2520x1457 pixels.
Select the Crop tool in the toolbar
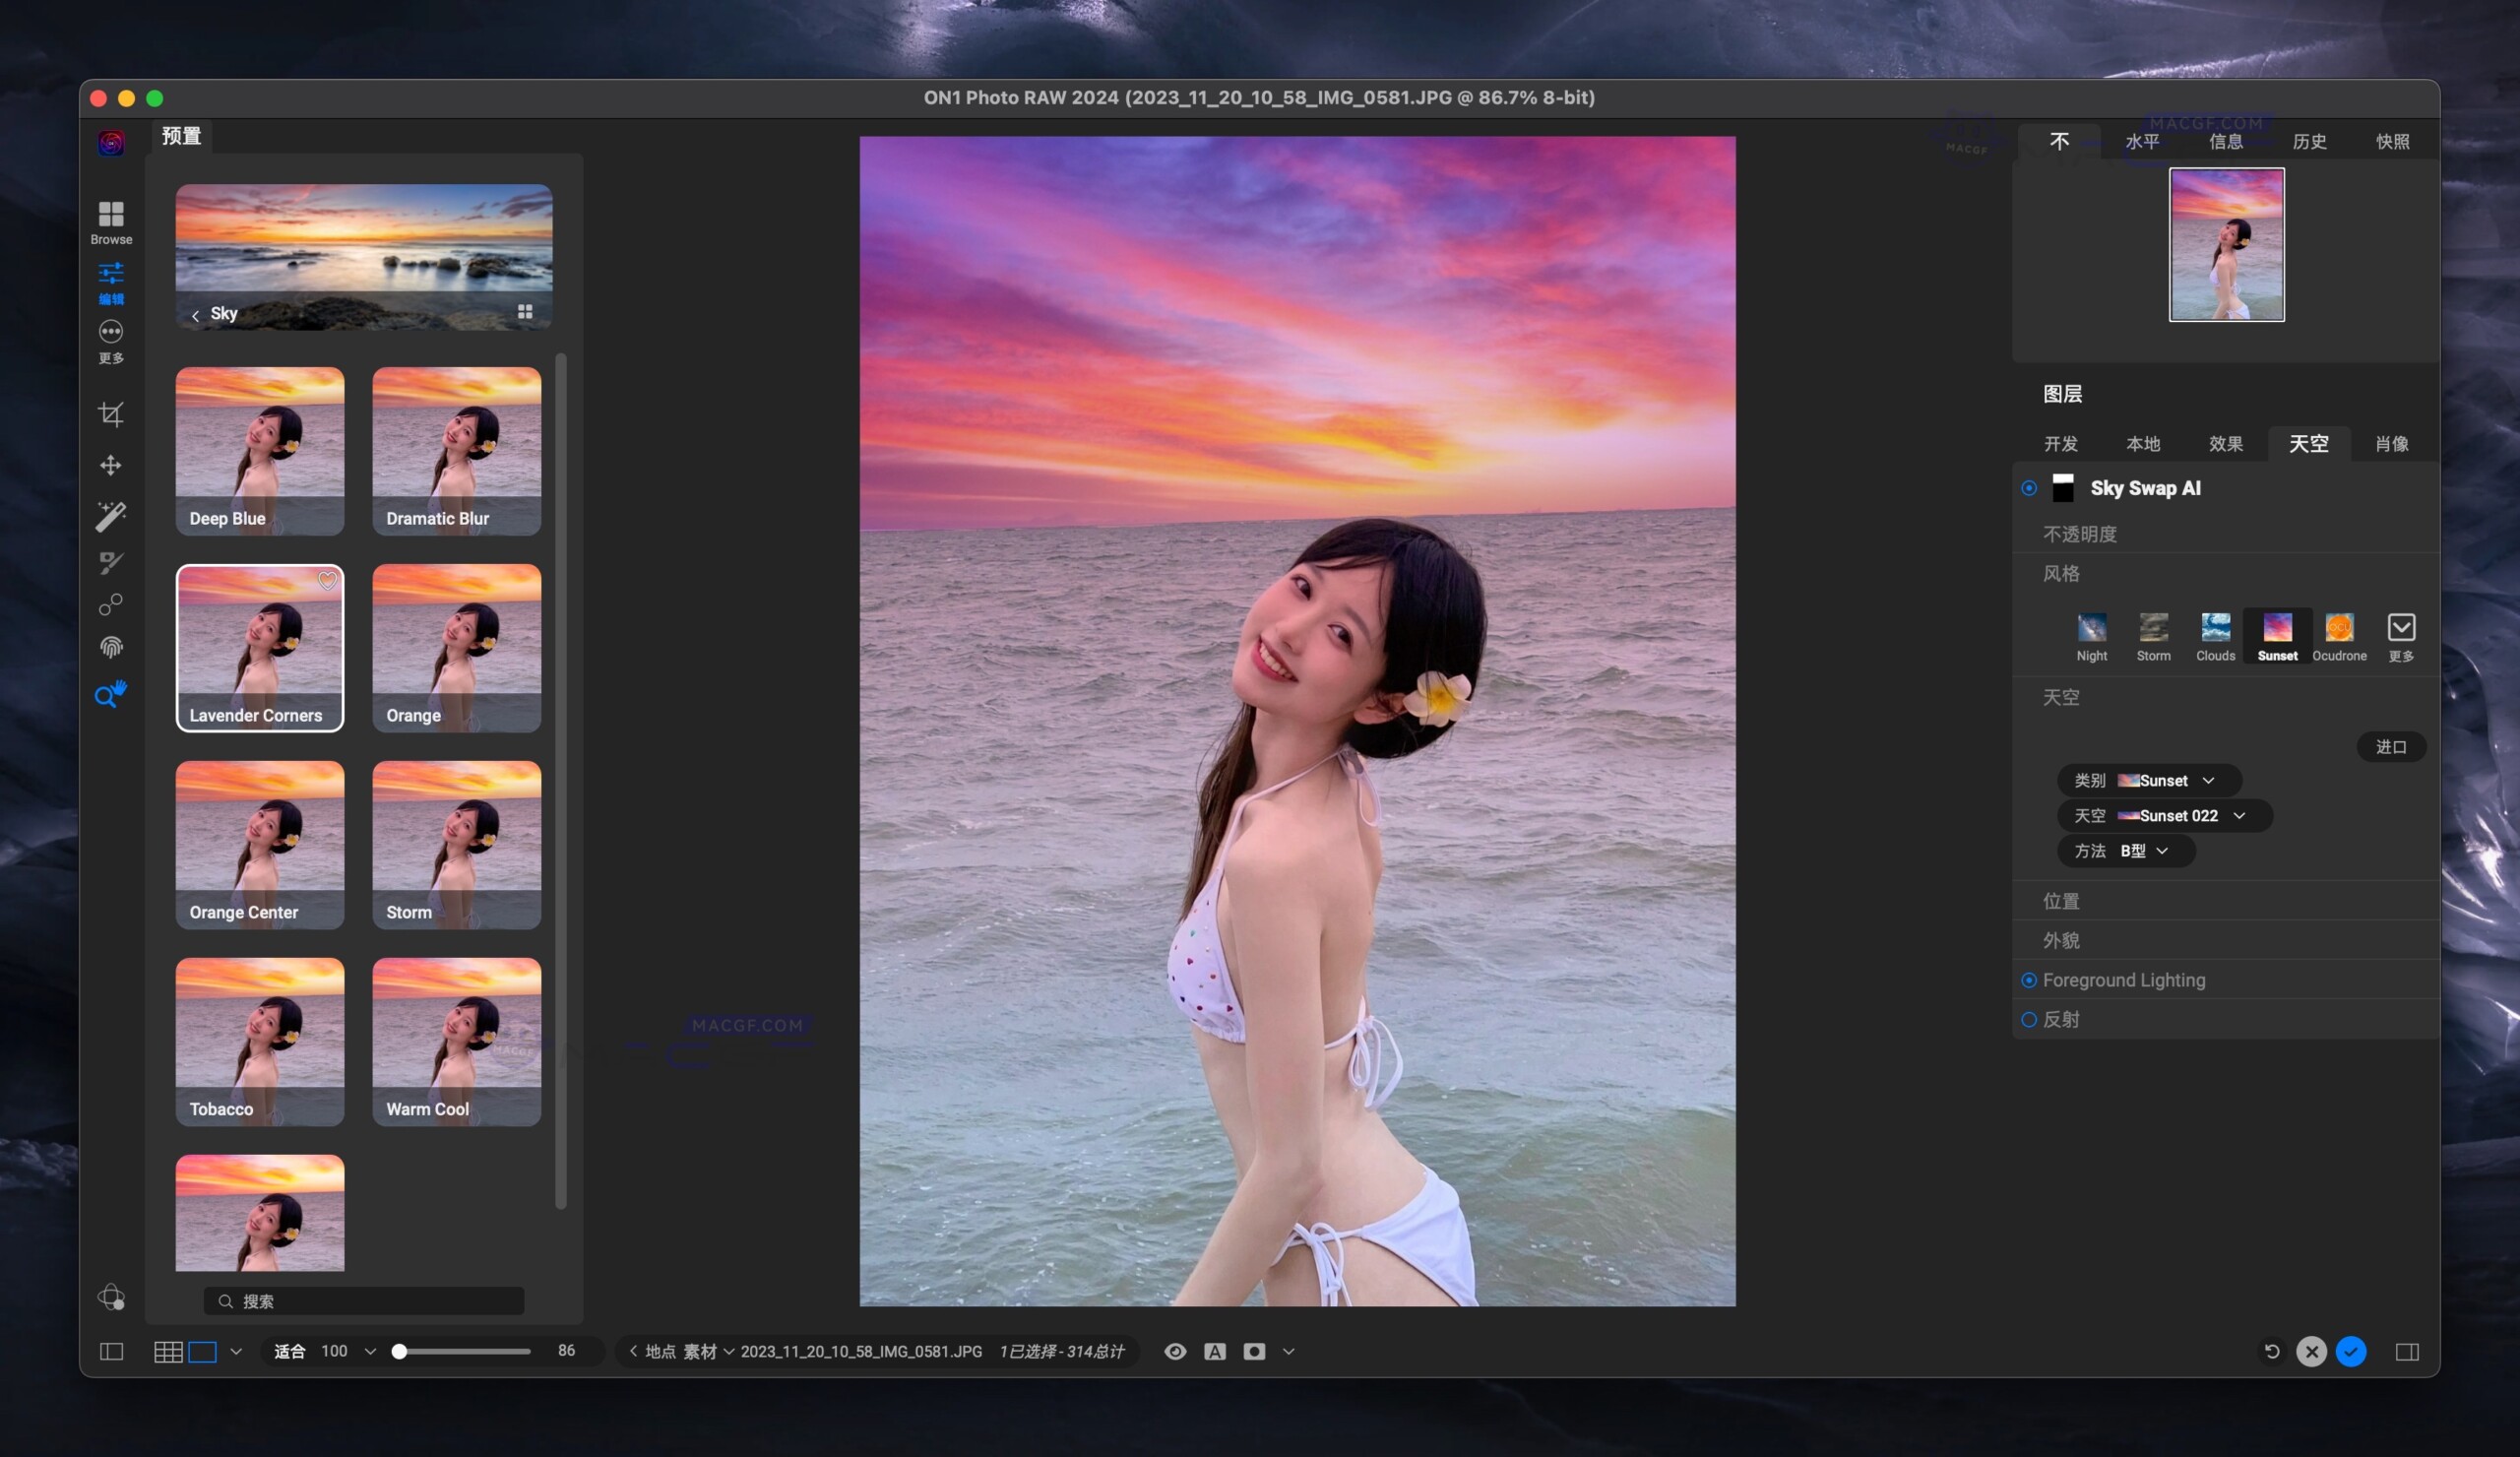coord(110,414)
